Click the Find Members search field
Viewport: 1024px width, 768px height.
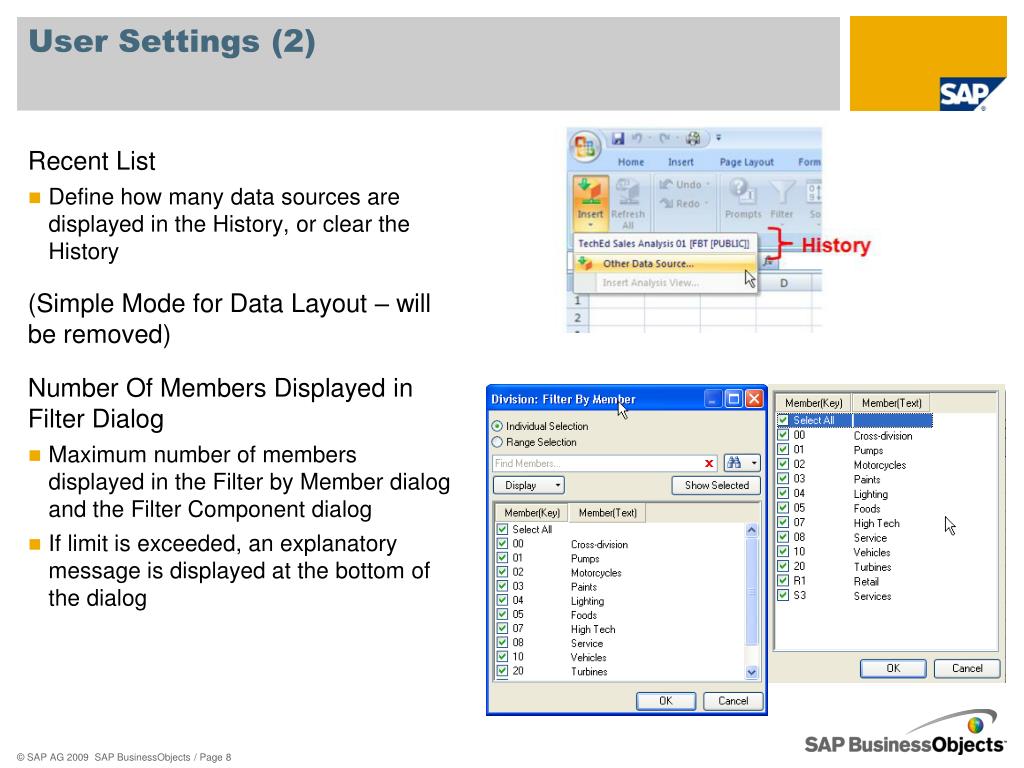(x=597, y=464)
